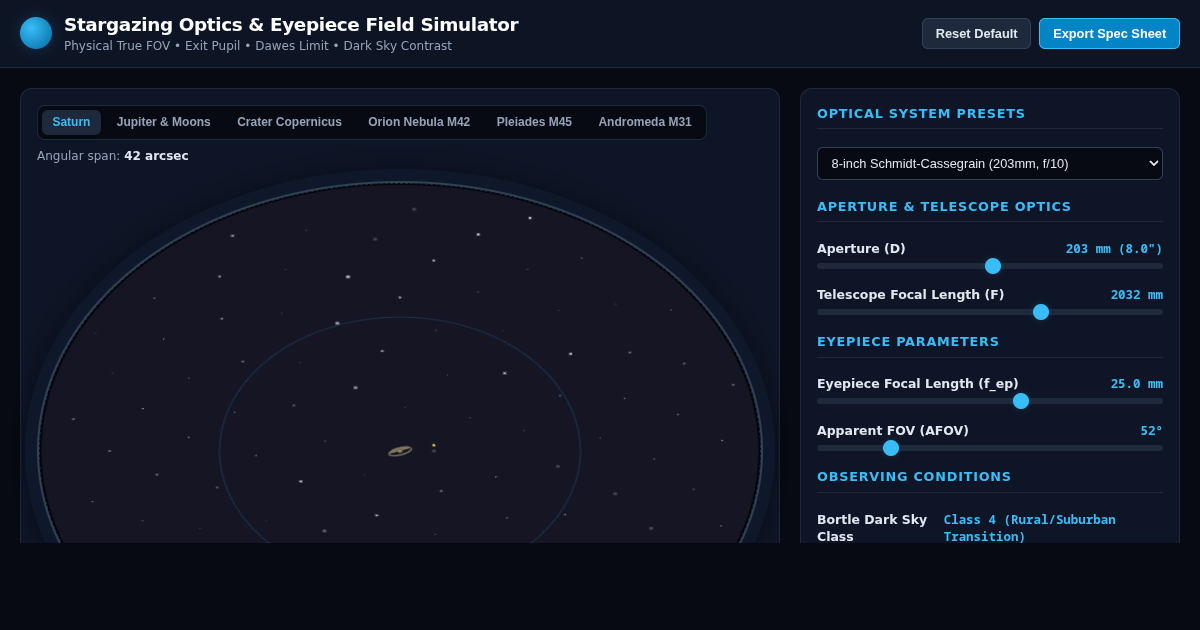Click the 2032 mm focal length value
Viewport: 1200px width, 630px height.
click(x=1137, y=295)
